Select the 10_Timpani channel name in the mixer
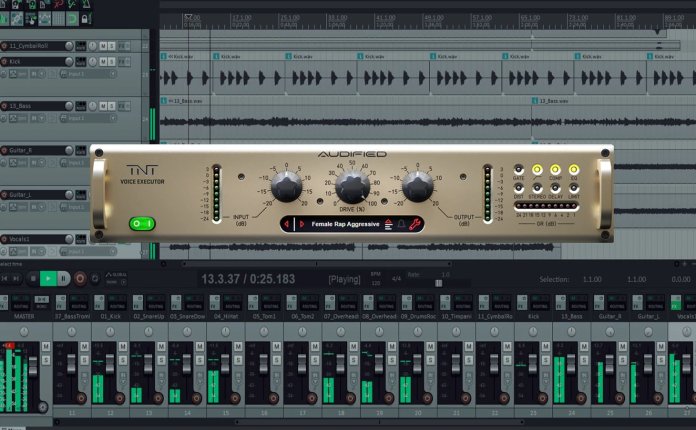This screenshot has width=696, height=430. point(456,316)
